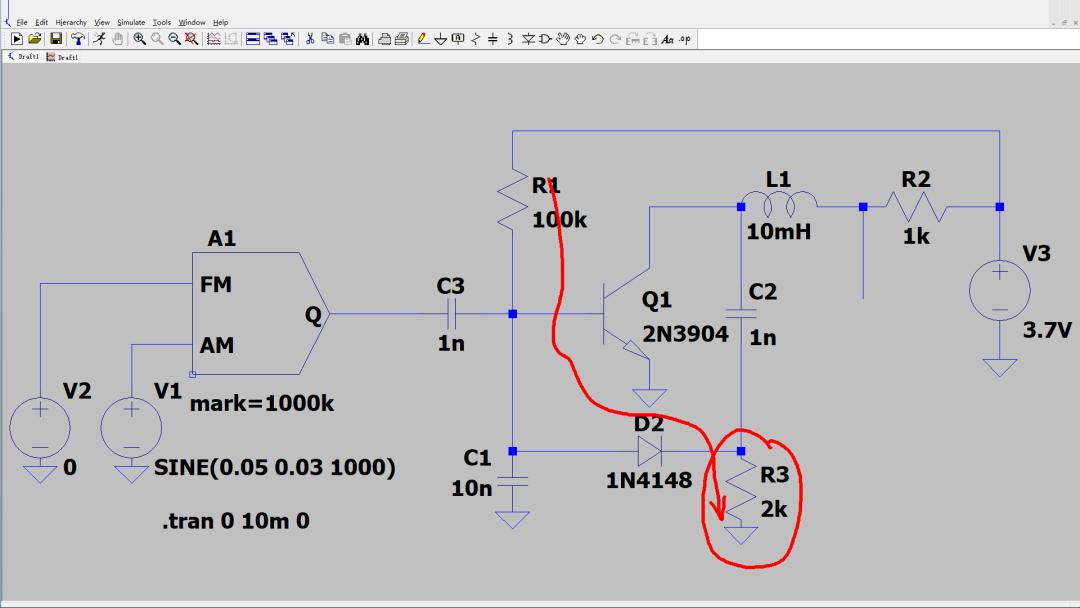Select the Draw Wire pencil tool
Viewport: 1080px width, 608px height.
[423, 39]
